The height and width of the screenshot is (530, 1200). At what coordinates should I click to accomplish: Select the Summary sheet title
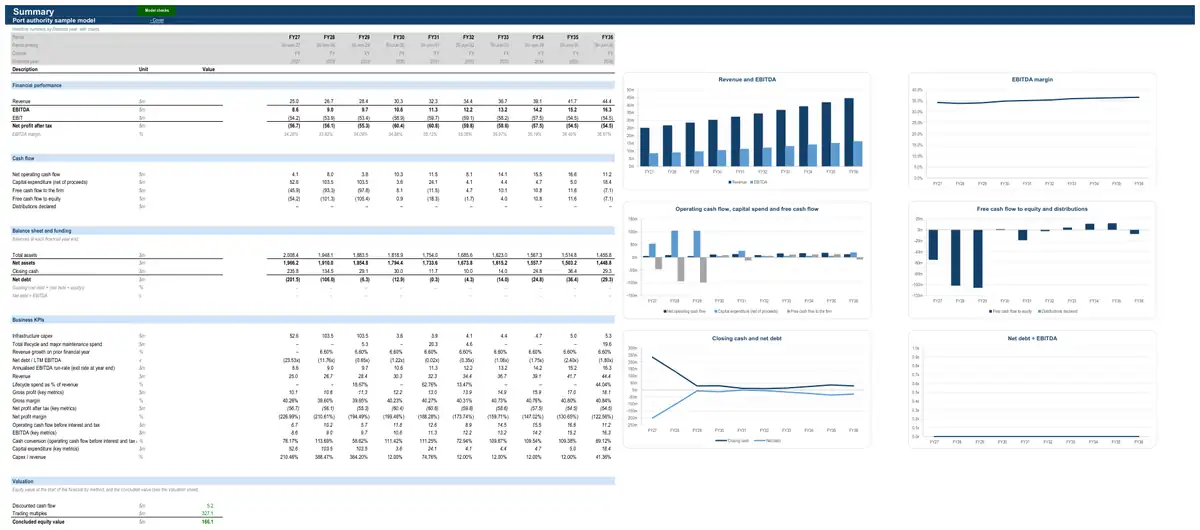pyautogui.click(x=33, y=10)
